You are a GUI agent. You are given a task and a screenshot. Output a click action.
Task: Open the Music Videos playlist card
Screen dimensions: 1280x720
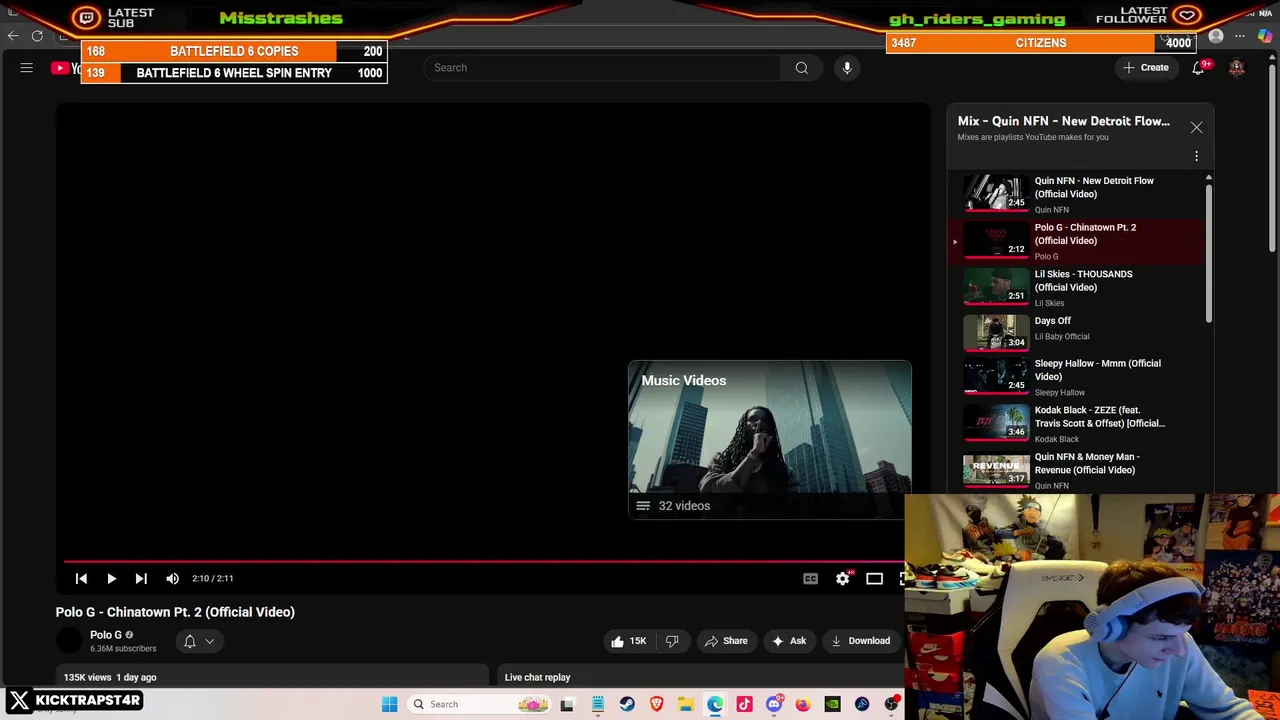pos(769,439)
